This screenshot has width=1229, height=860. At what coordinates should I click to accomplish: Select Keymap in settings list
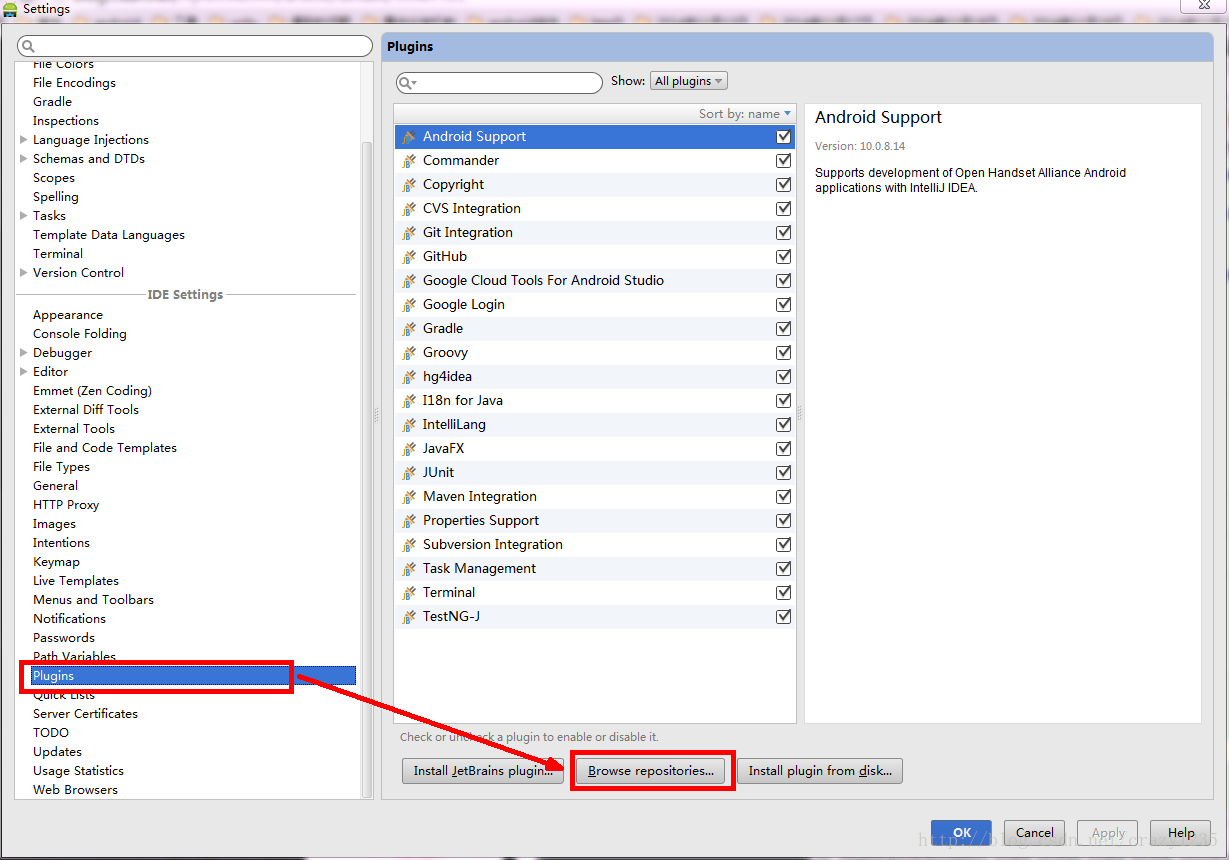(x=56, y=562)
